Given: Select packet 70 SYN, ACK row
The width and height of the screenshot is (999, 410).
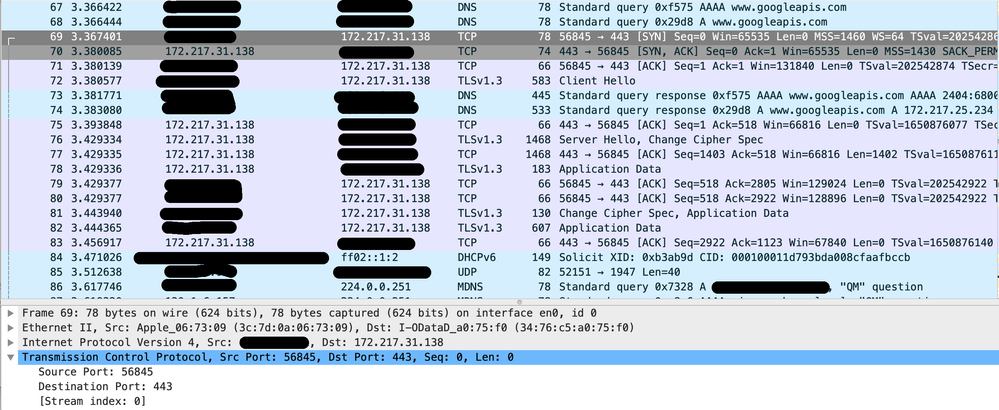Looking at the screenshot, I should click(x=500, y=52).
